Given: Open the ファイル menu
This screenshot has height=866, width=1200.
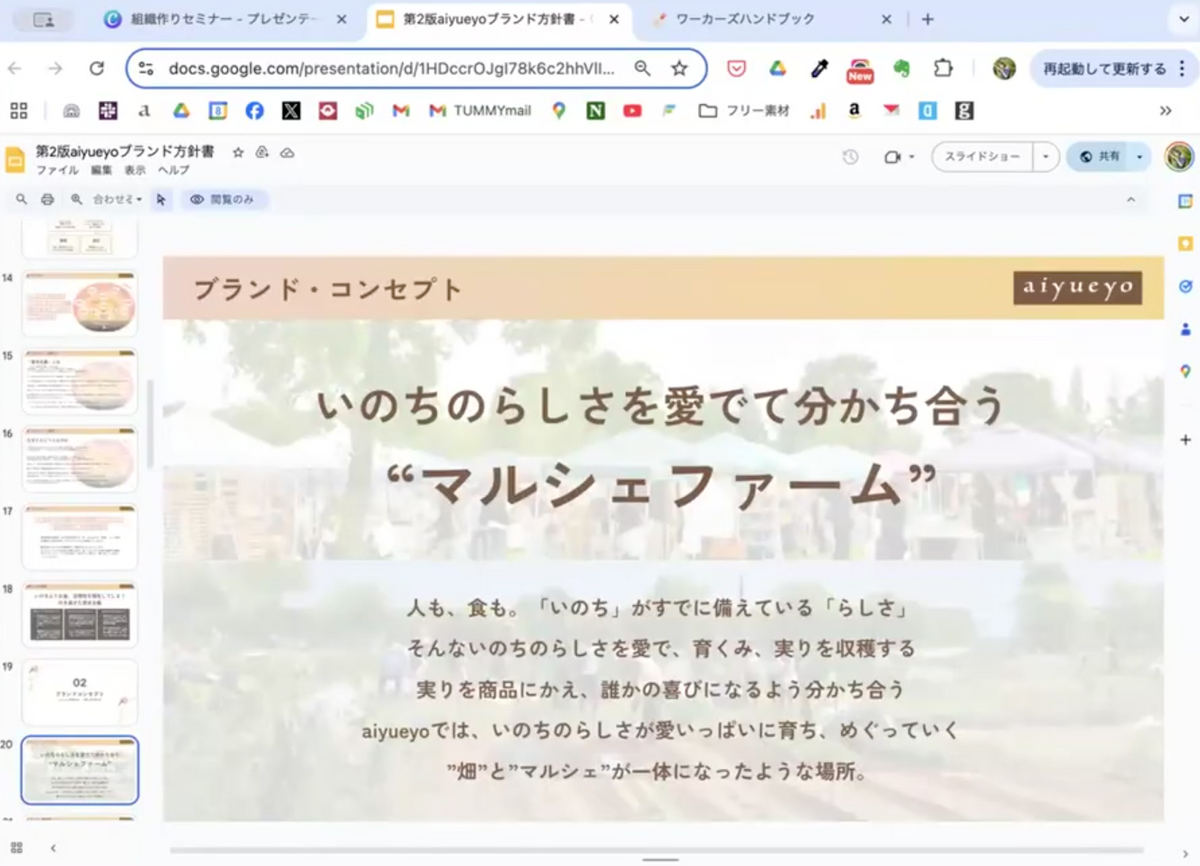Looking at the screenshot, I should [57, 170].
